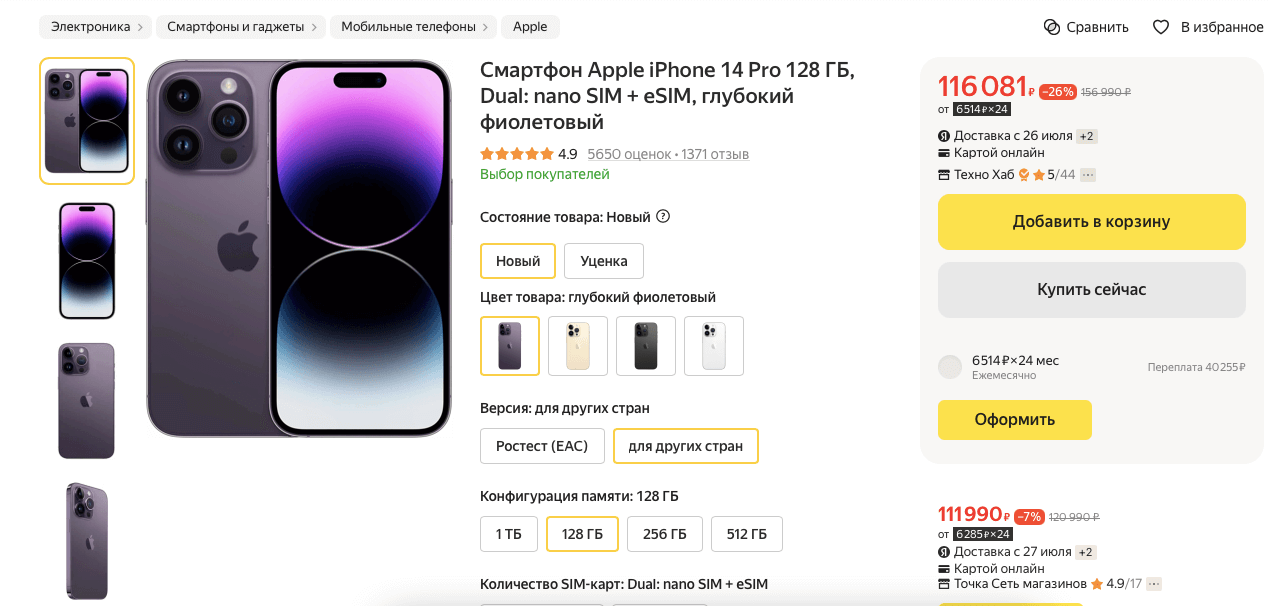The height and width of the screenshot is (606, 1269).
Task: Click the question mark near Состояние товара
Action: coord(664,216)
